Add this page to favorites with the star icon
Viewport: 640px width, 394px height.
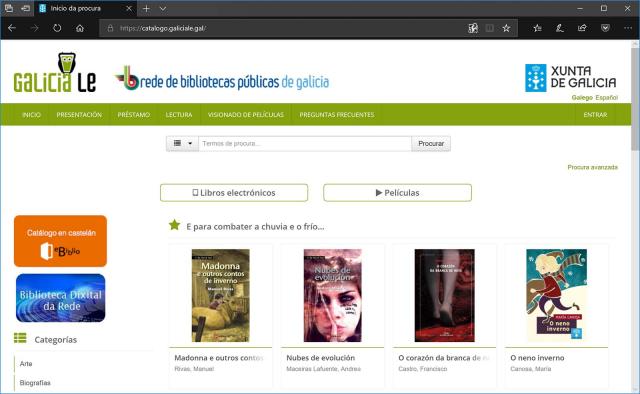pos(507,28)
